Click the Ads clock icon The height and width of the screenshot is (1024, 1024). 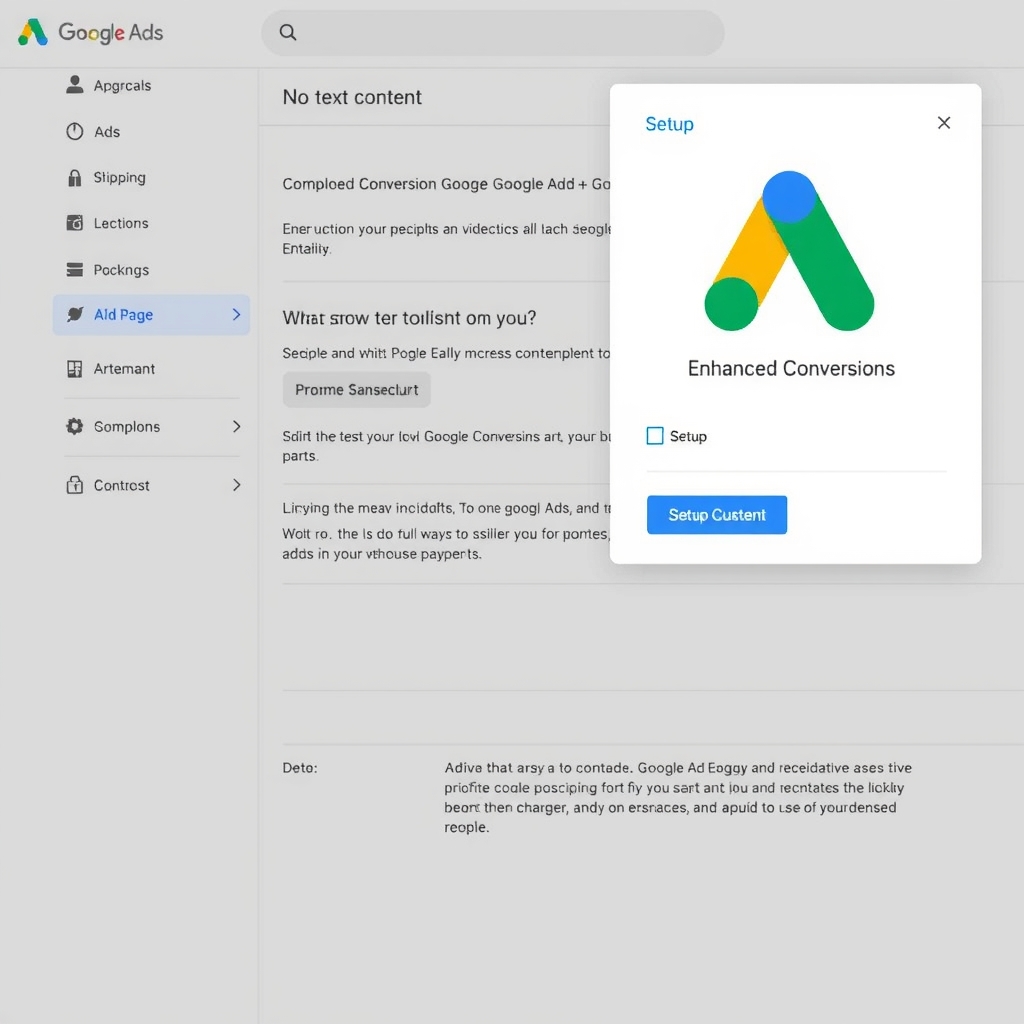coord(74,131)
